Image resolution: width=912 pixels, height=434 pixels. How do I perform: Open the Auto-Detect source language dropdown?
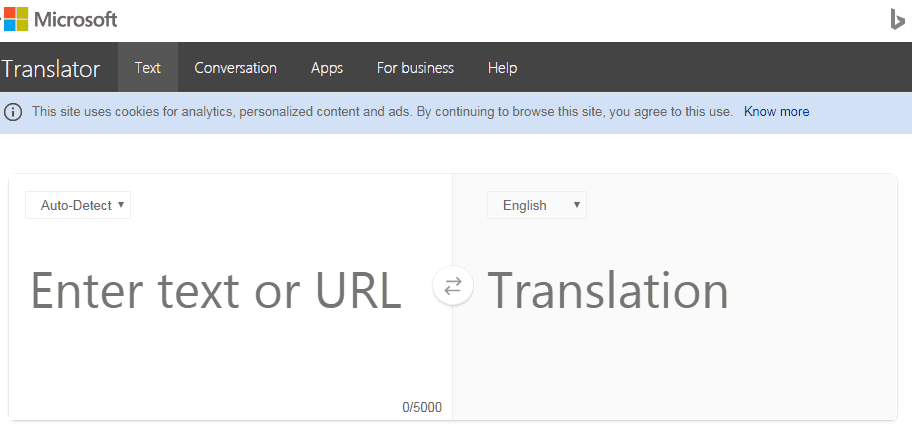(x=78, y=205)
